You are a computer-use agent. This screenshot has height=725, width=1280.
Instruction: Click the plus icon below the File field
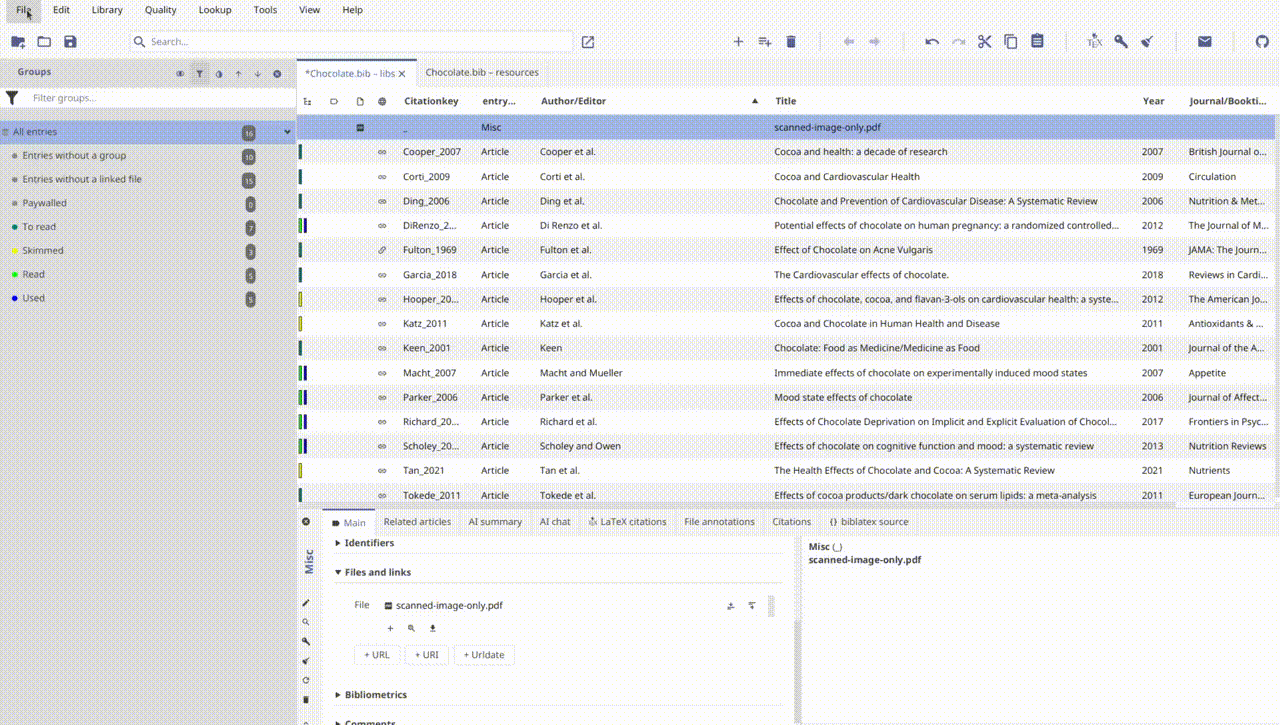[390, 628]
